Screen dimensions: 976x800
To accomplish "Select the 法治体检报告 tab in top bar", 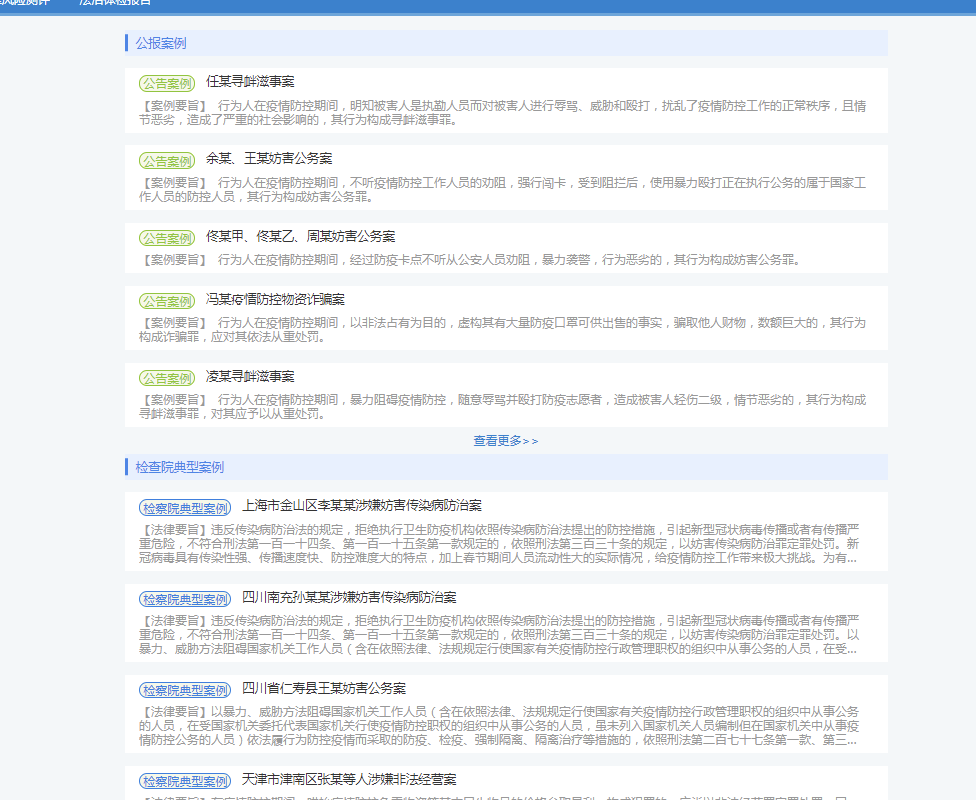I will 115,2.
